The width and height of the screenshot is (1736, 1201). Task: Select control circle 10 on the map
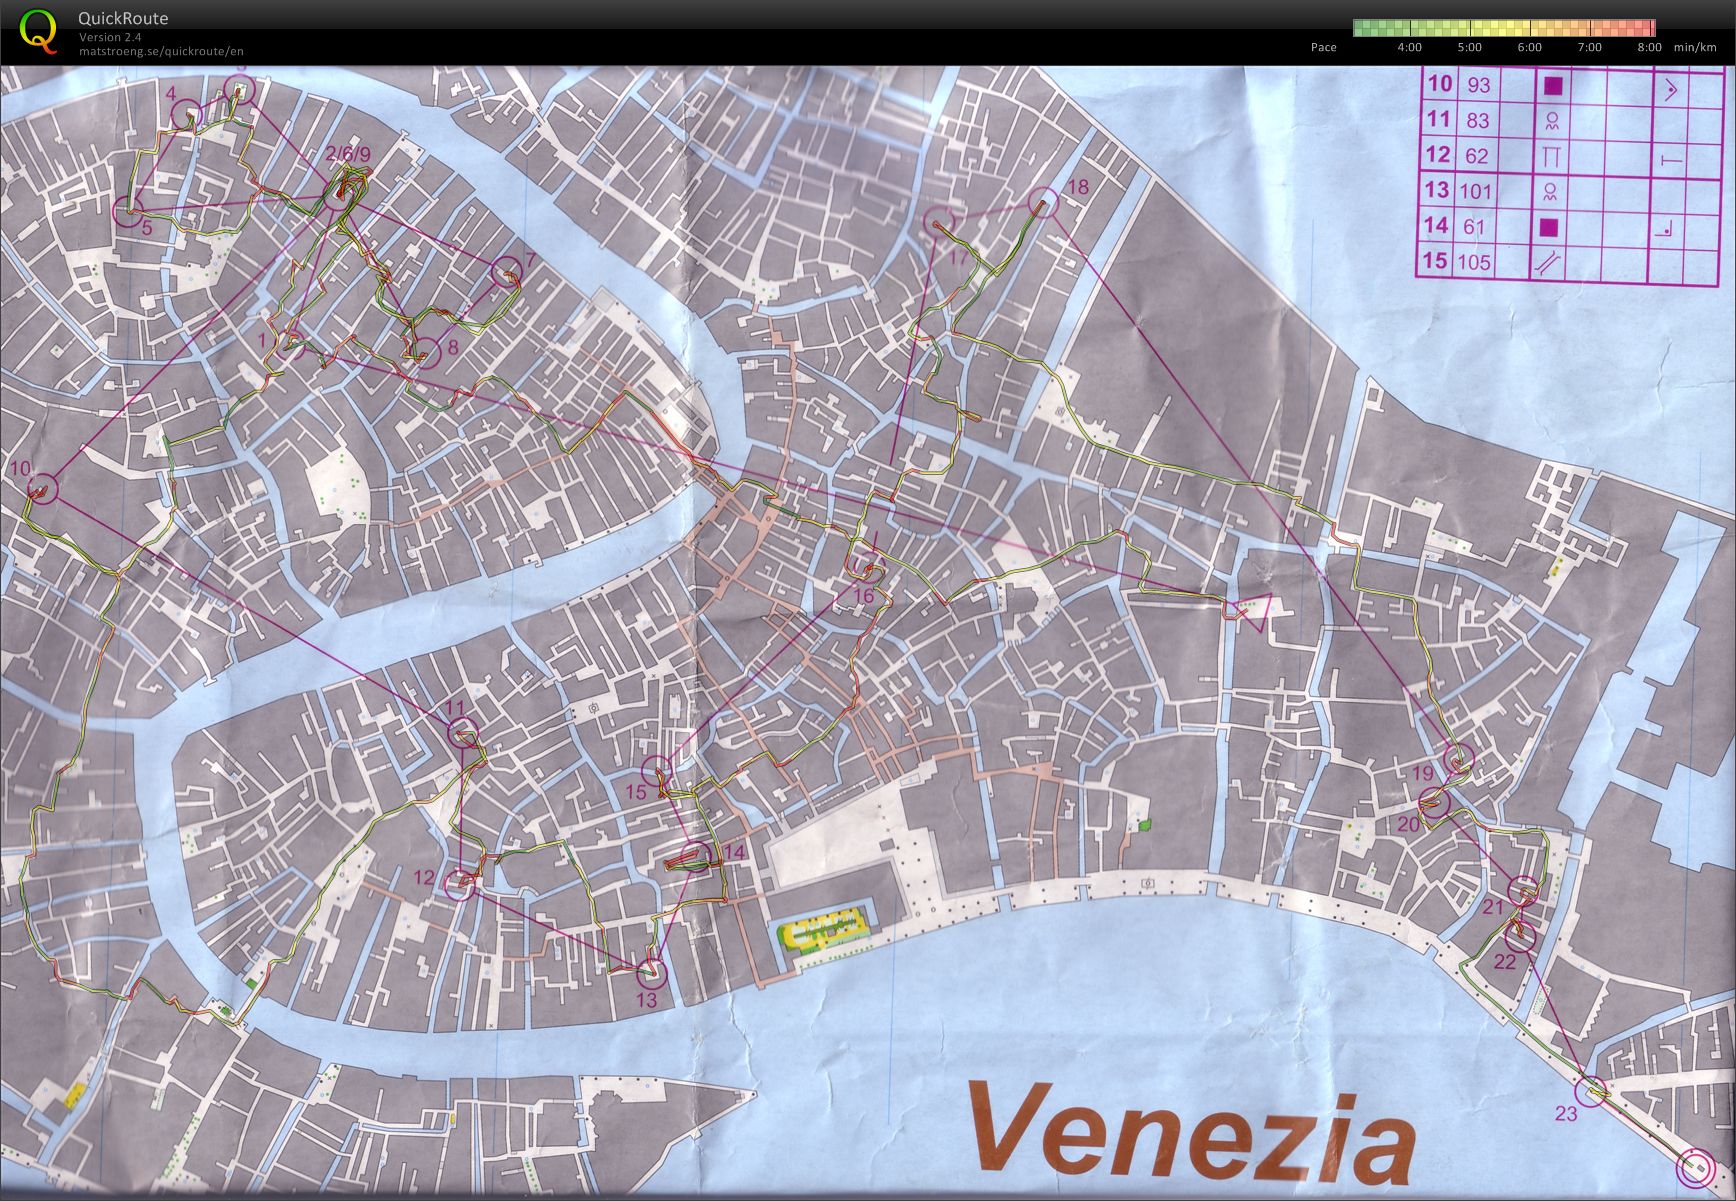[42, 489]
